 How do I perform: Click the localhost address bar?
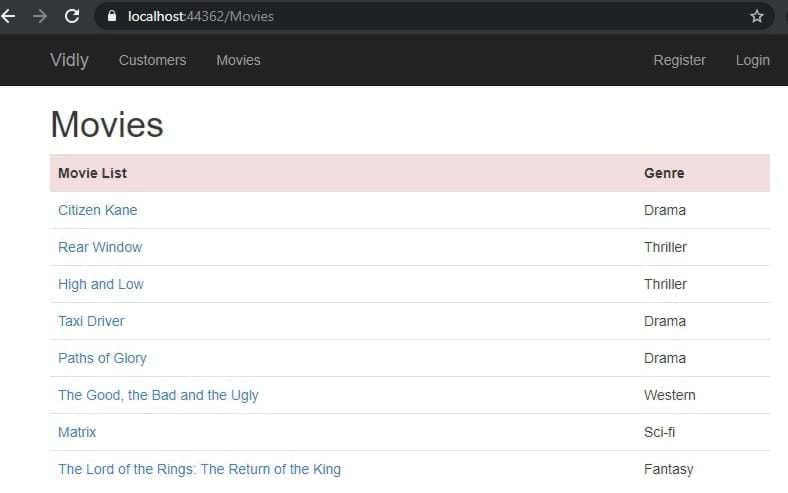(x=400, y=16)
